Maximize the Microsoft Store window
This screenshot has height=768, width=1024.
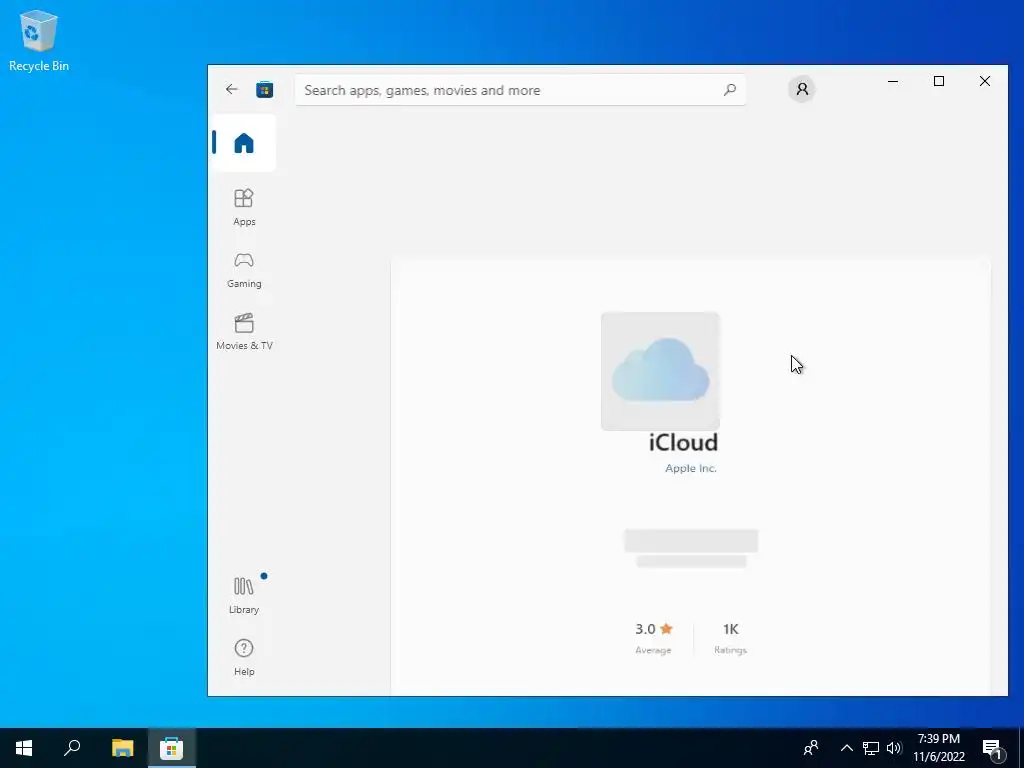(x=938, y=82)
